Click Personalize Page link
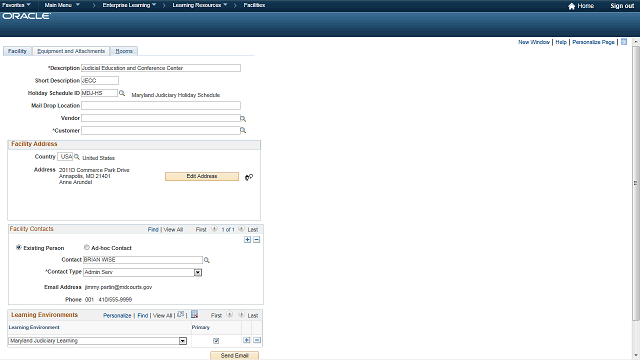Screen dimensions: 640x360 tap(593, 42)
